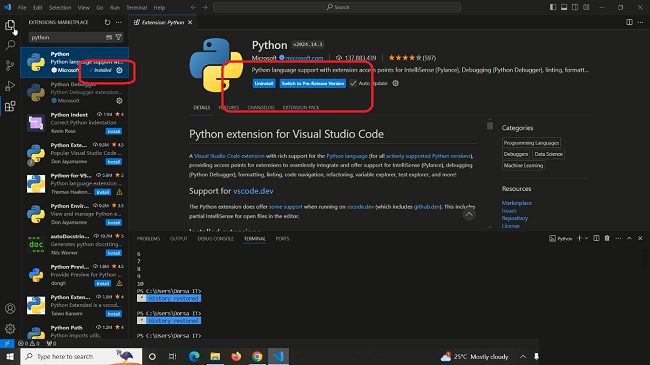This screenshot has height=365, width=650.
Task: Open the Source Control view
Action: [10, 65]
